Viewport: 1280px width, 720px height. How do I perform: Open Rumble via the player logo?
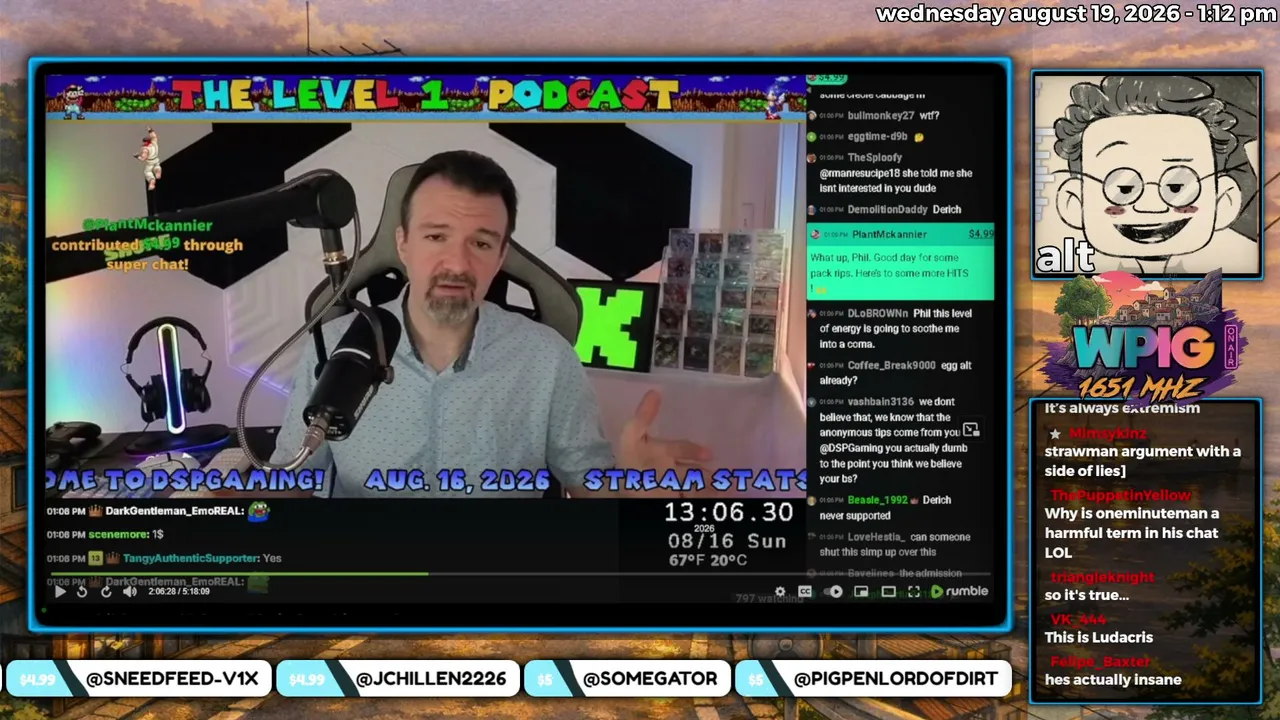pyautogui.click(x=959, y=592)
